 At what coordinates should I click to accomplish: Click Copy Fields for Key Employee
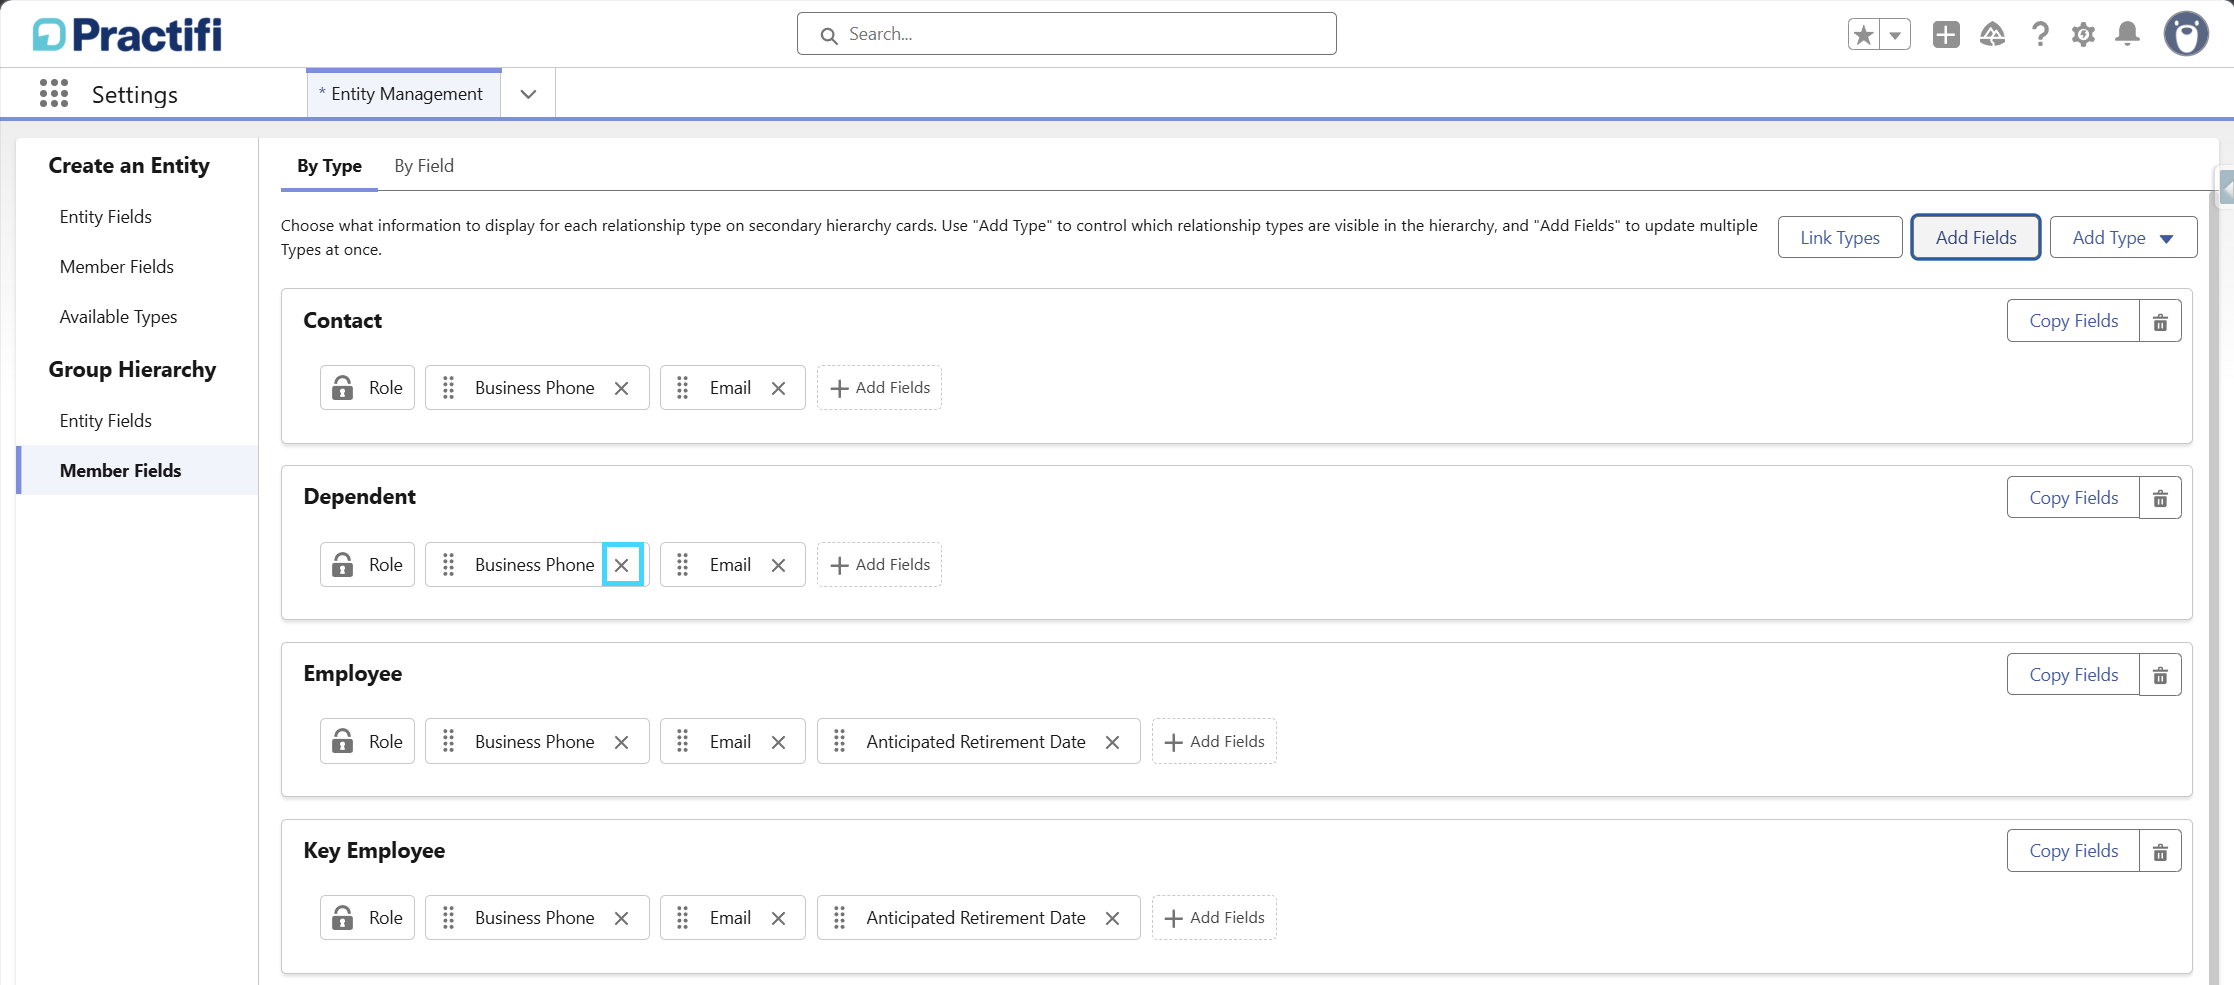[x=2073, y=851]
